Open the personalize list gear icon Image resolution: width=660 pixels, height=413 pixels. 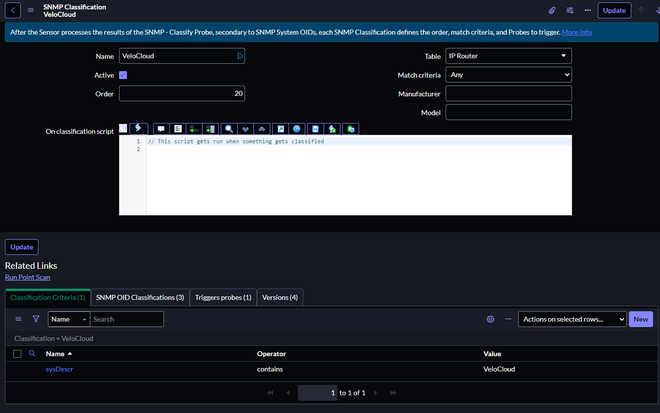(490, 319)
